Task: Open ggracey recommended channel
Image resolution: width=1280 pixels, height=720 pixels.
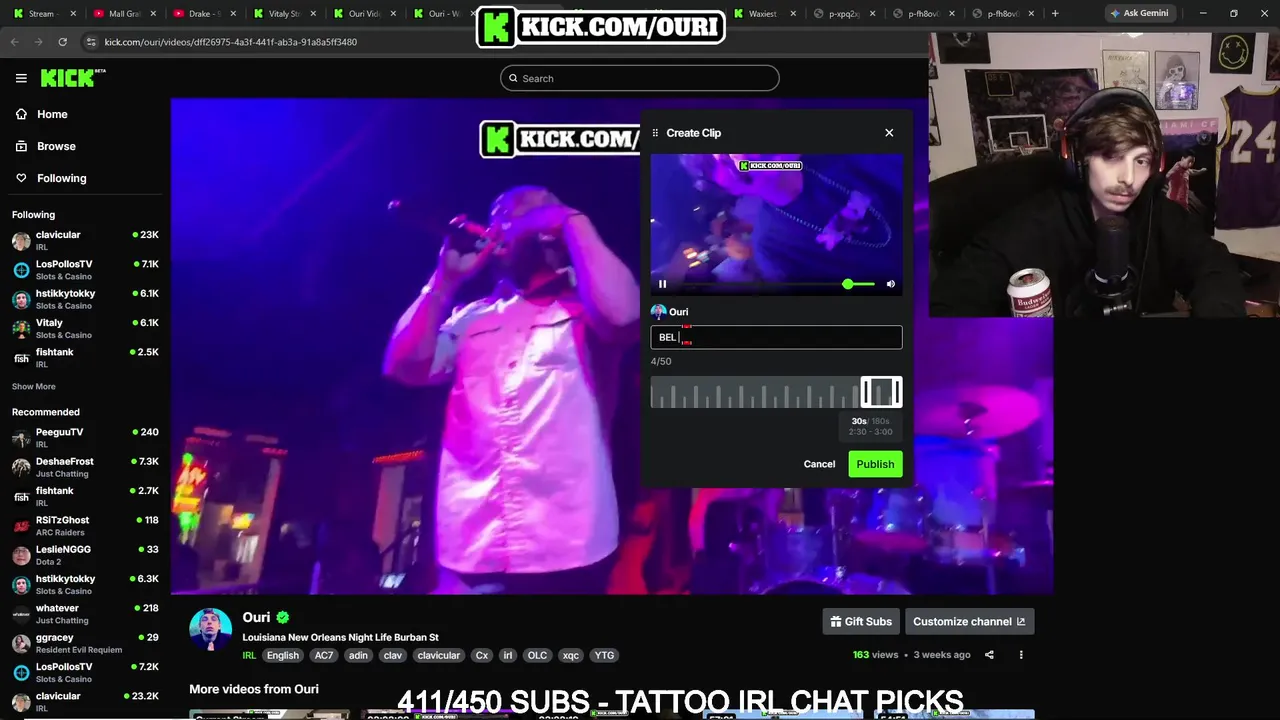Action: [86, 643]
